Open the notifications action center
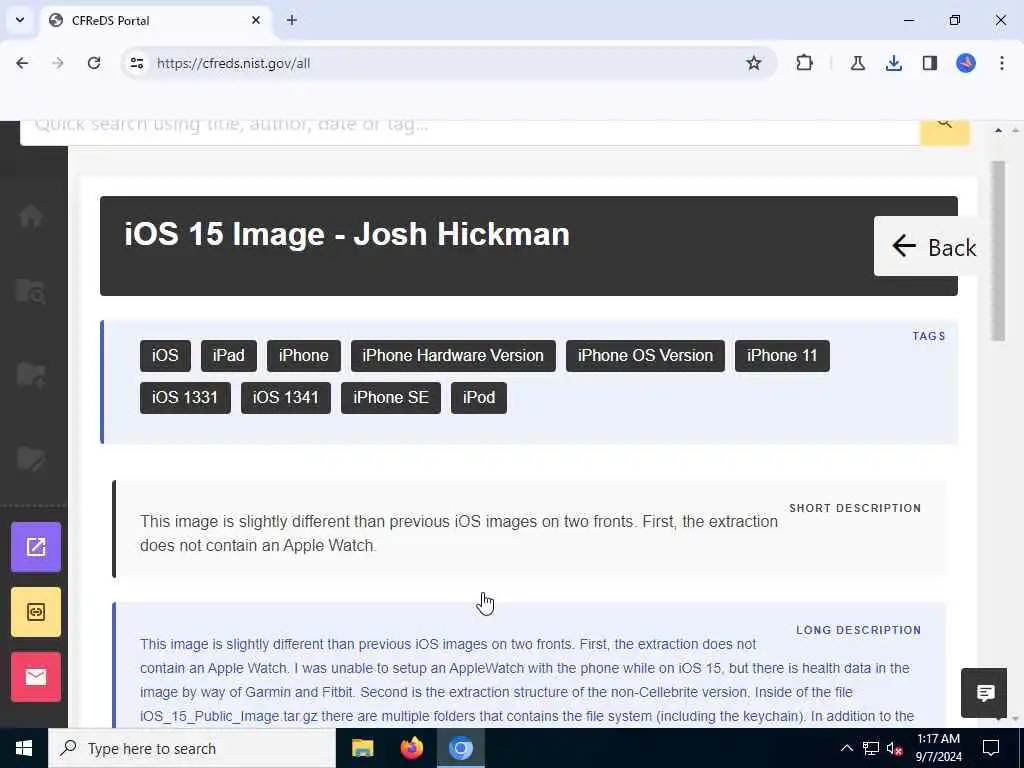 pos(991,748)
